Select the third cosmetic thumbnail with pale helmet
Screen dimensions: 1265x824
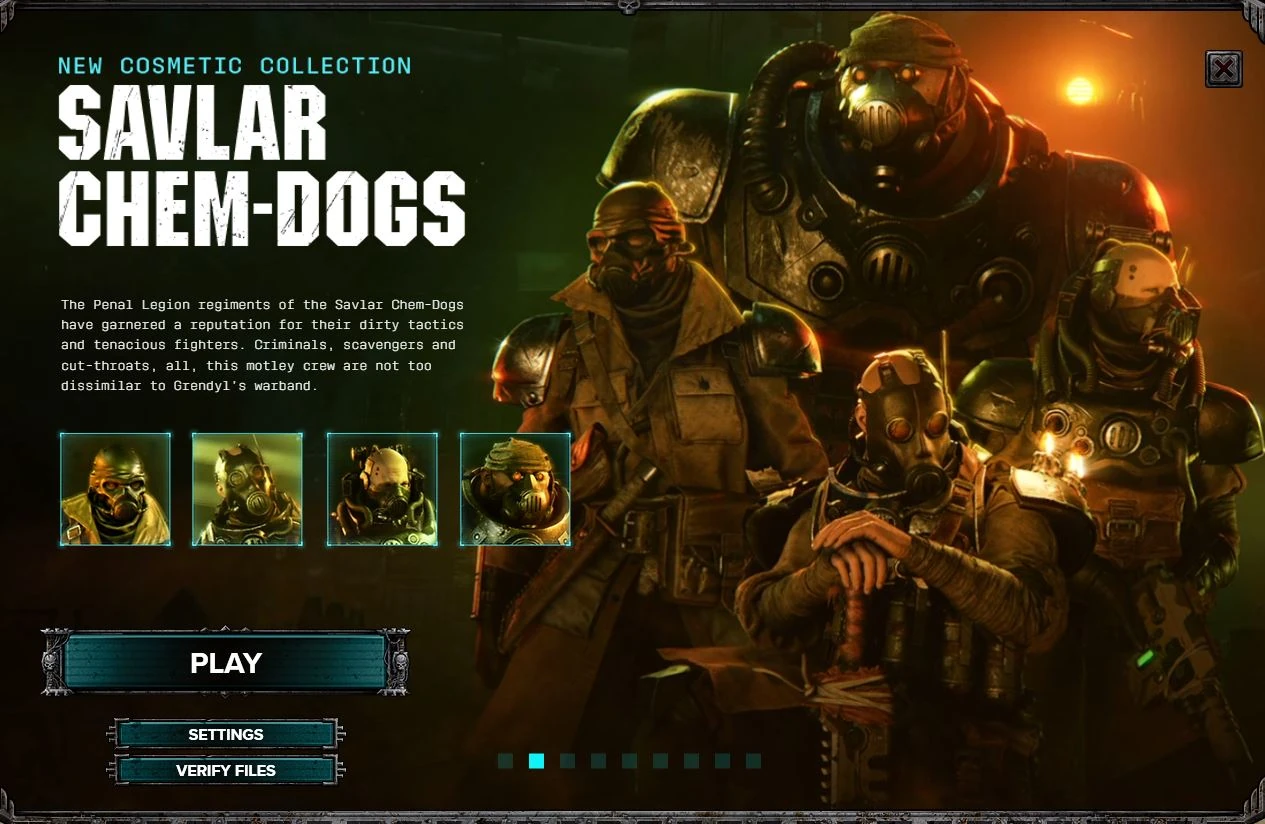pyautogui.click(x=382, y=489)
